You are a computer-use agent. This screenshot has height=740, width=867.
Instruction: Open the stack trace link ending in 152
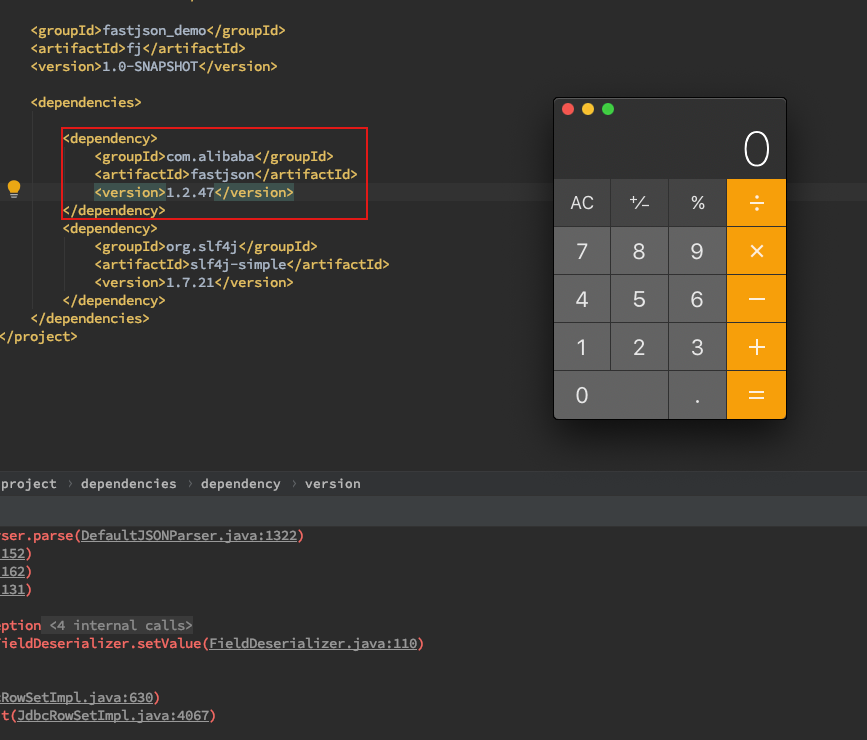tap(13, 554)
